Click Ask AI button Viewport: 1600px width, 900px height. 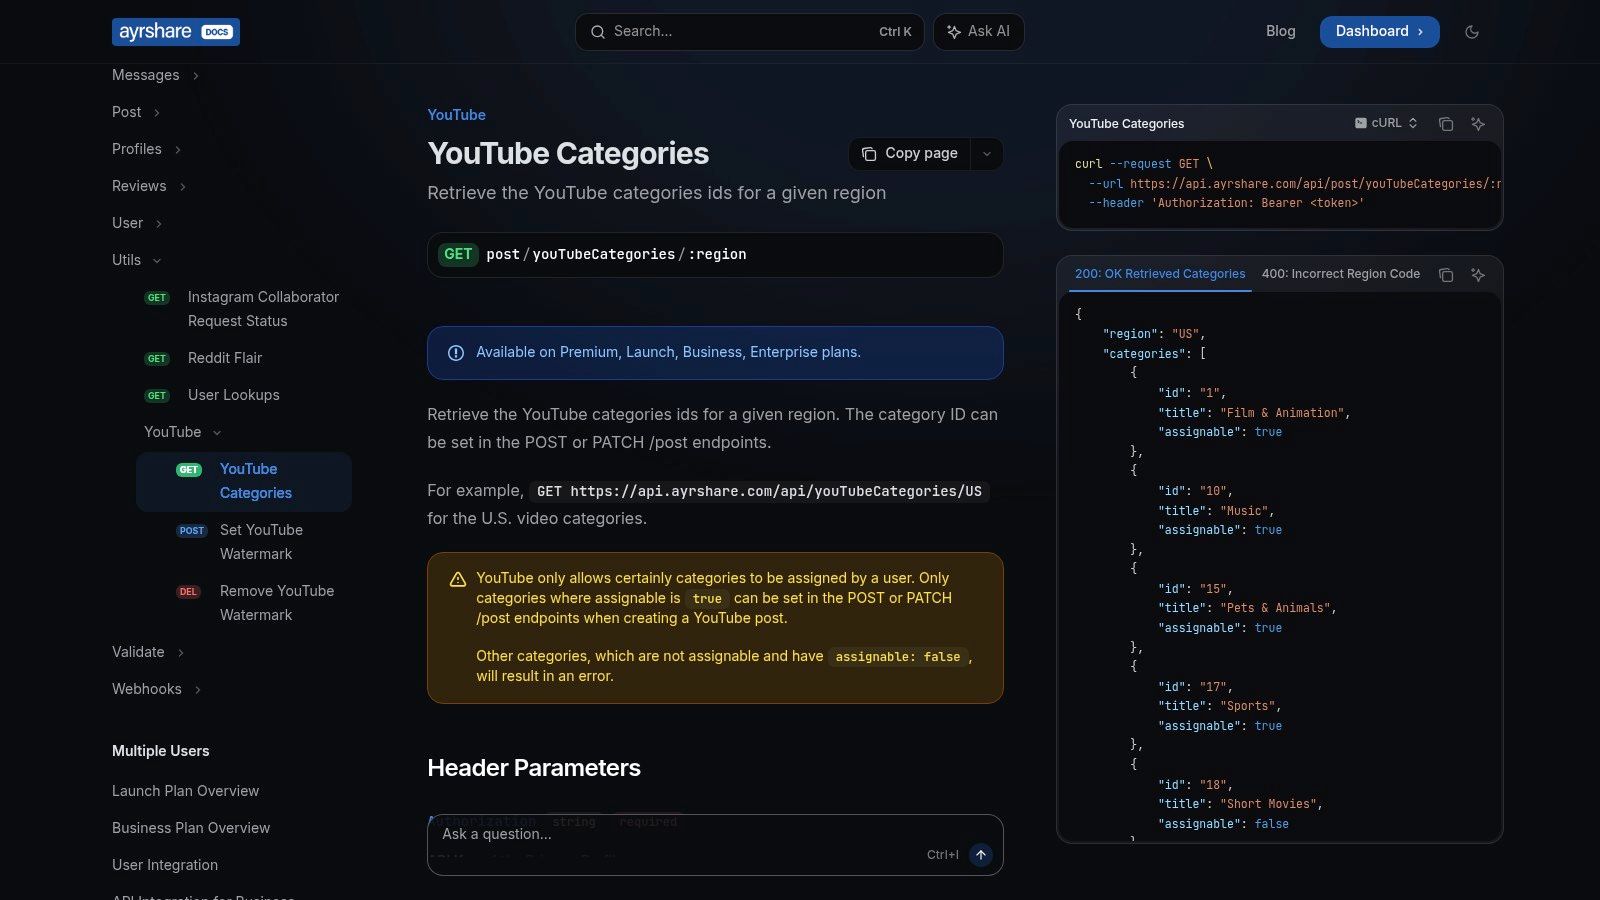click(x=978, y=32)
